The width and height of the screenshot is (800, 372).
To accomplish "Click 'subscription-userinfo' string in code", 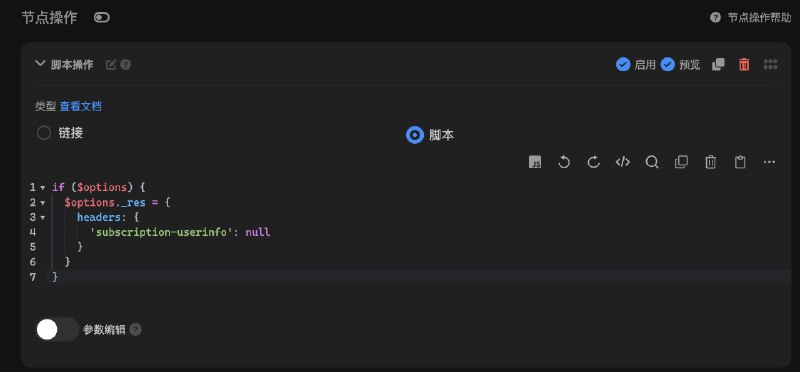I will pyautogui.click(x=161, y=233).
